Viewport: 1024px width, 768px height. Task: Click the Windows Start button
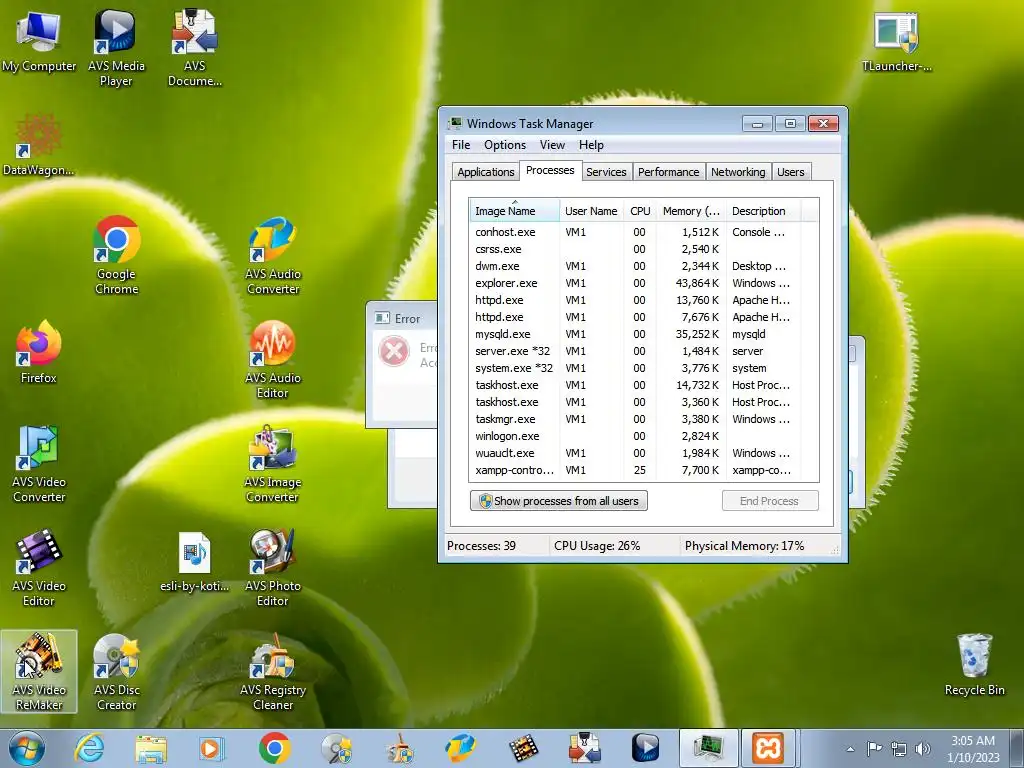click(x=26, y=748)
